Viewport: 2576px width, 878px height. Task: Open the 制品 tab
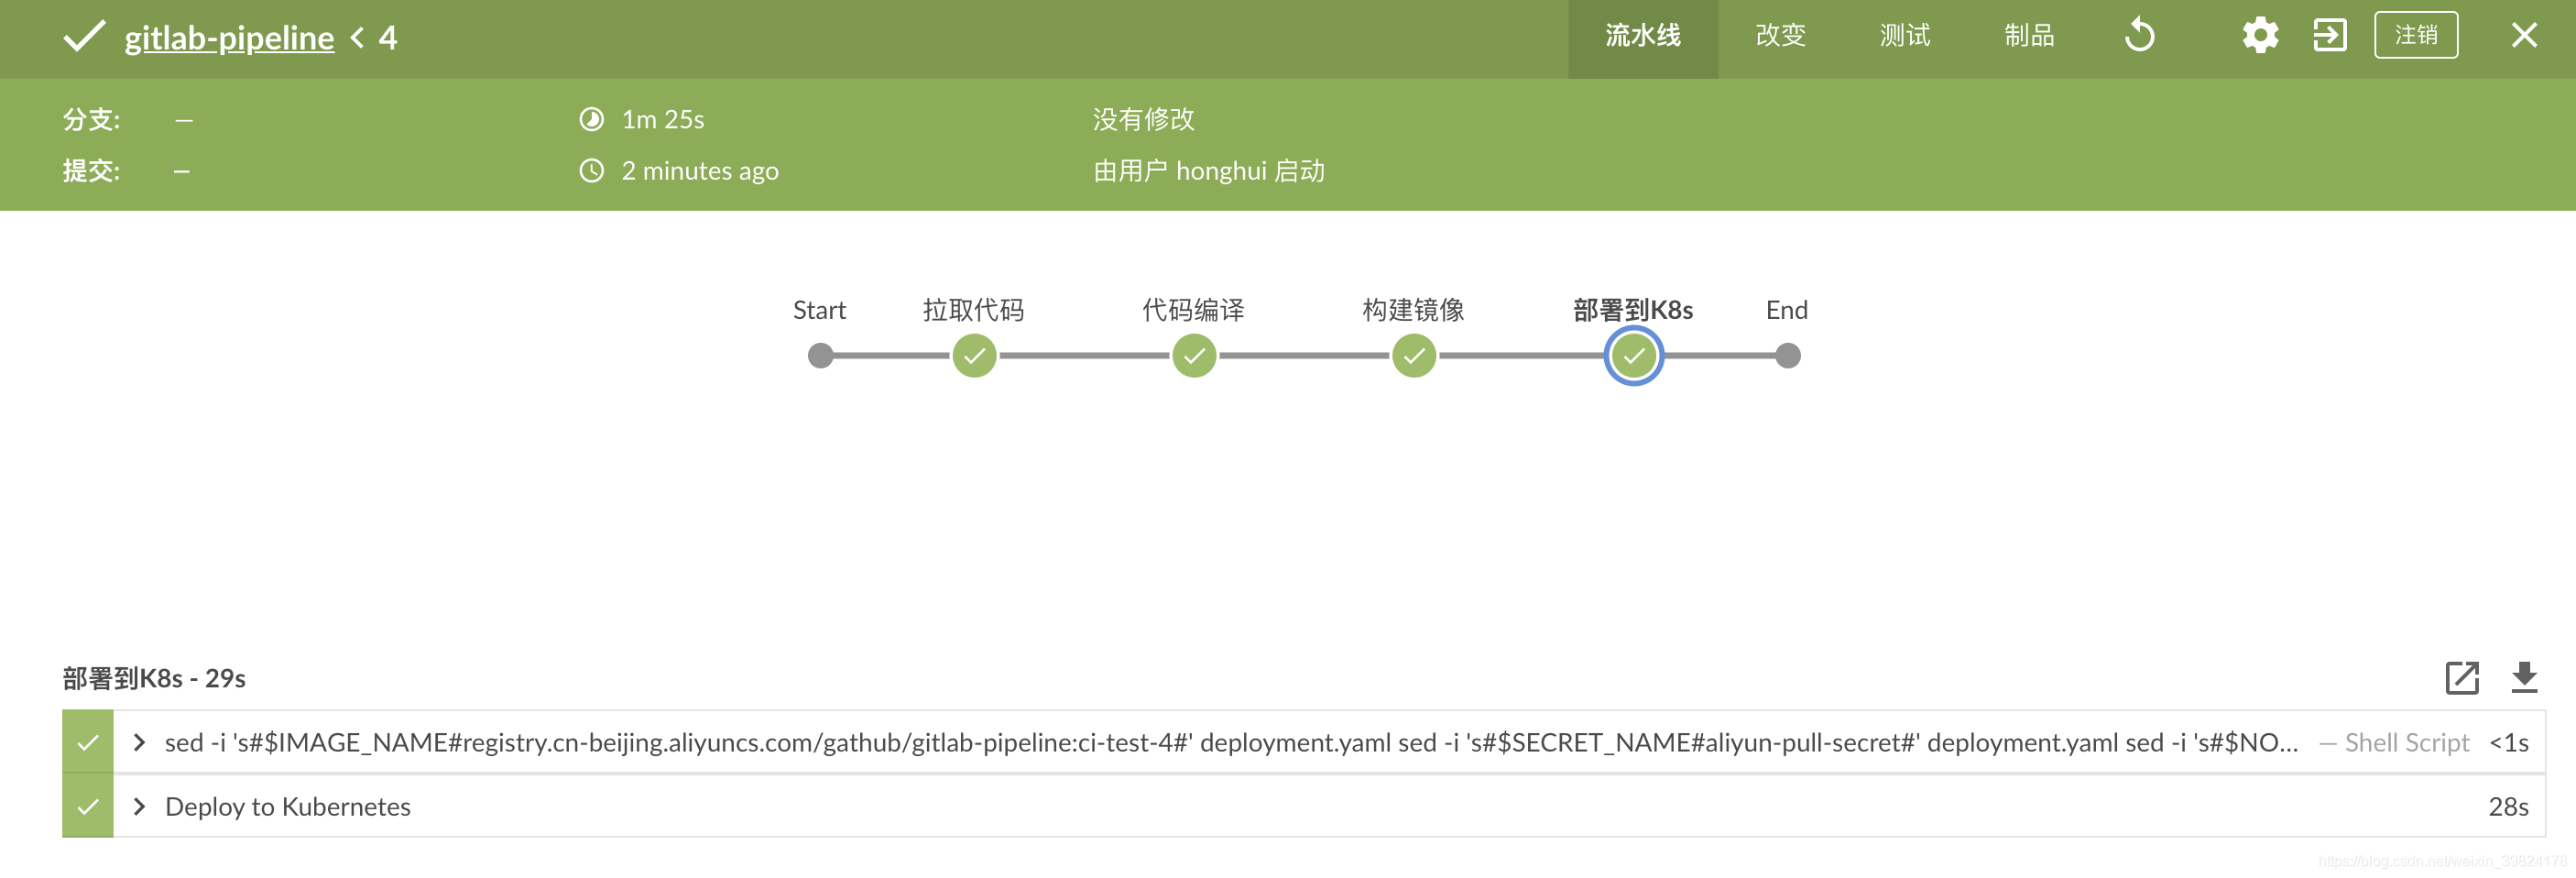tap(2029, 36)
